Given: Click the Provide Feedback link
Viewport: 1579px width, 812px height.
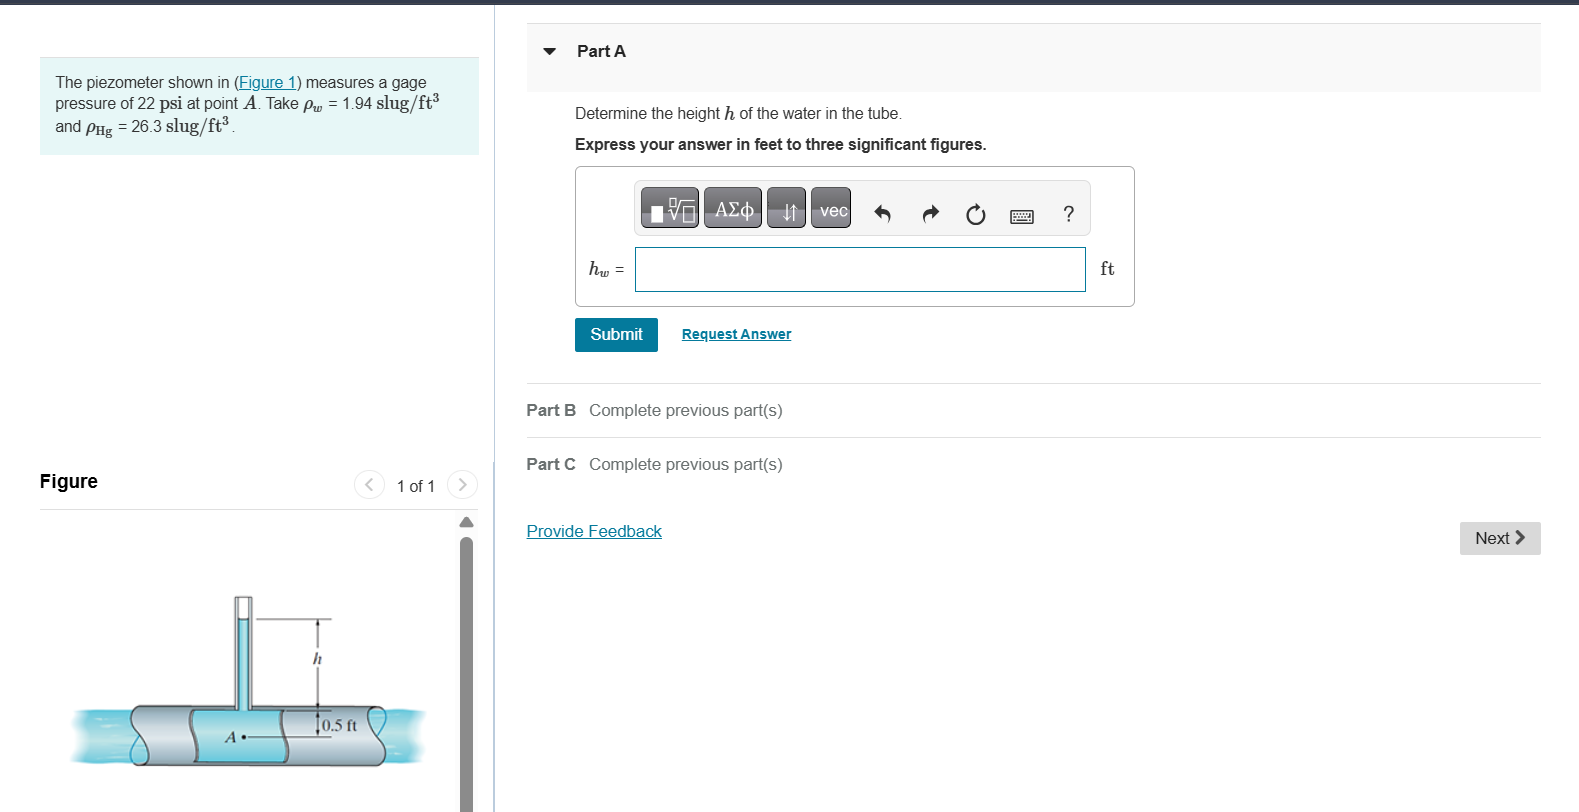Looking at the screenshot, I should [594, 531].
